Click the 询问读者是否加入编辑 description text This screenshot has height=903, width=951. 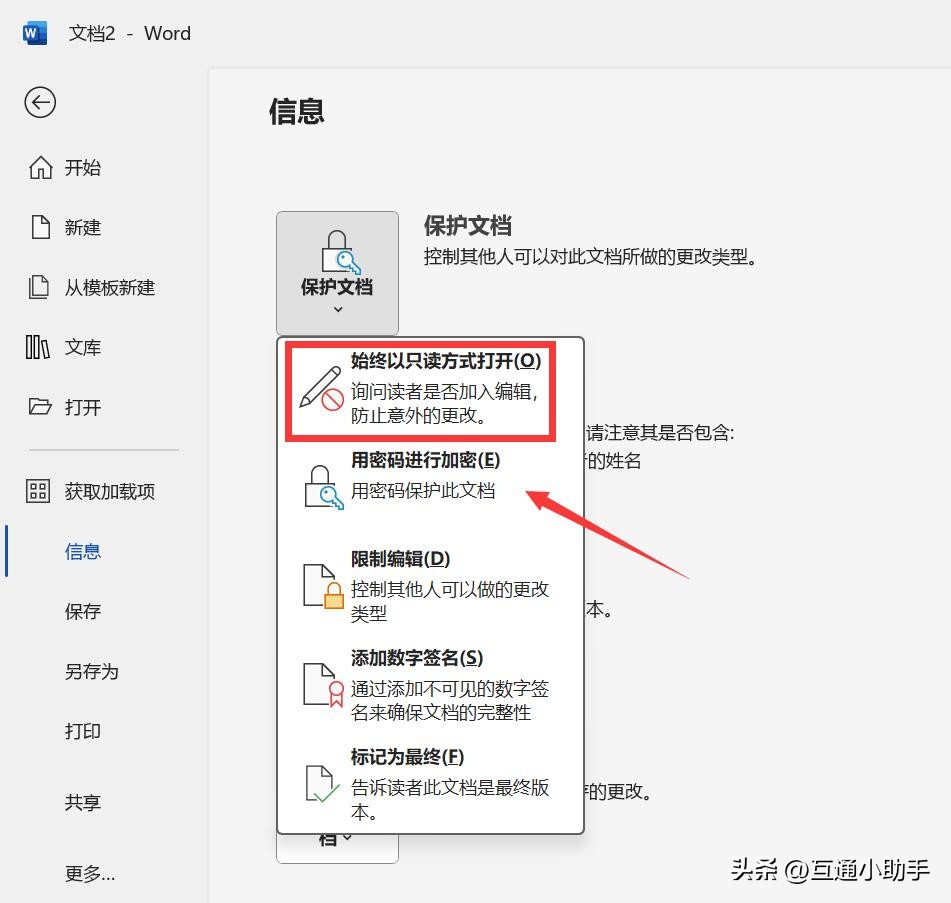(x=444, y=403)
